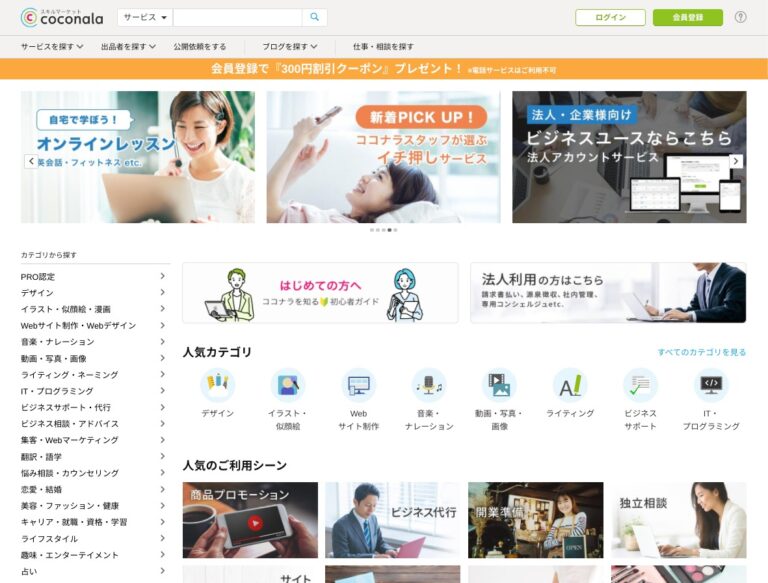Image resolution: width=768 pixels, height=583 pixels.
Task: Open 独立相談 scene card
Action: pyautogui.click(x=679, y=520)
